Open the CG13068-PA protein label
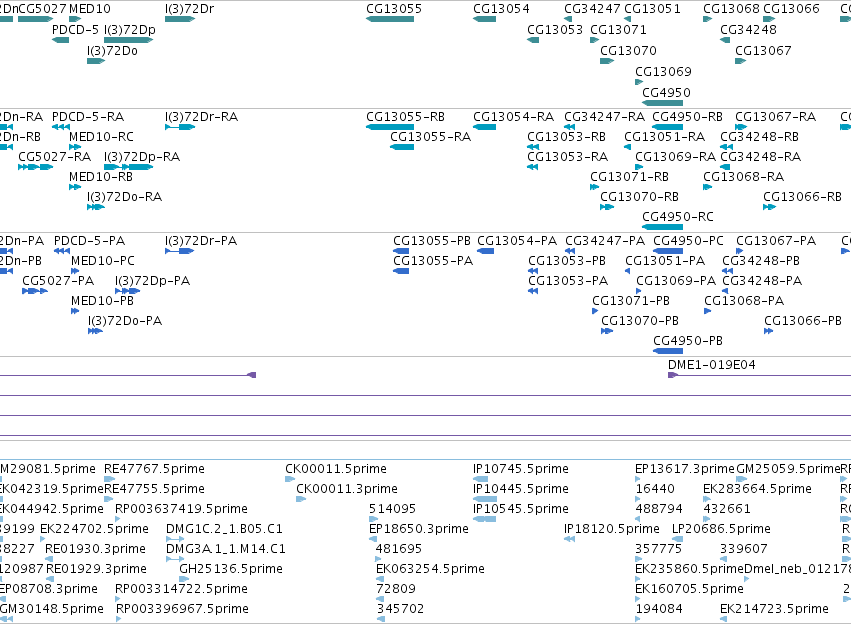The image size is (851, 624). [x=744, y=301]
